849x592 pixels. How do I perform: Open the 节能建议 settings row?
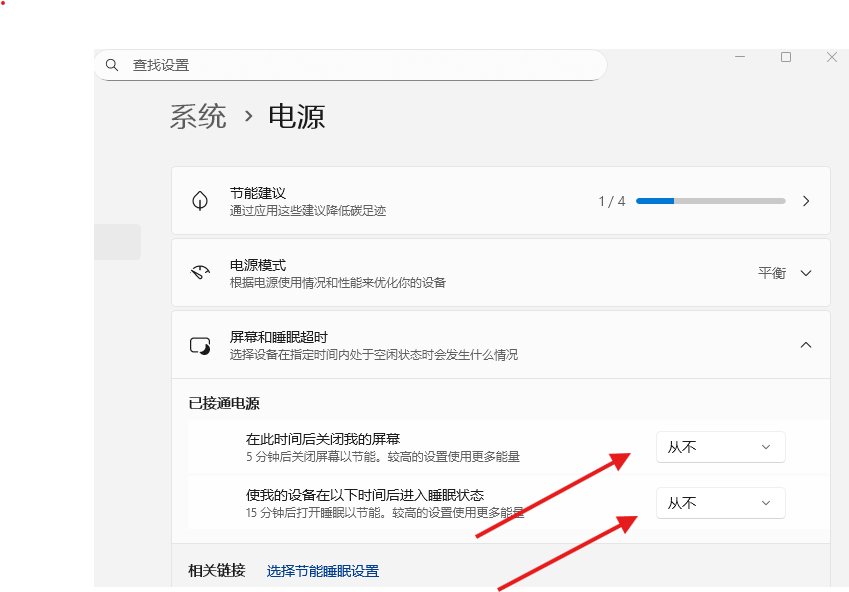pyautogui.click(x=400, y=200)
